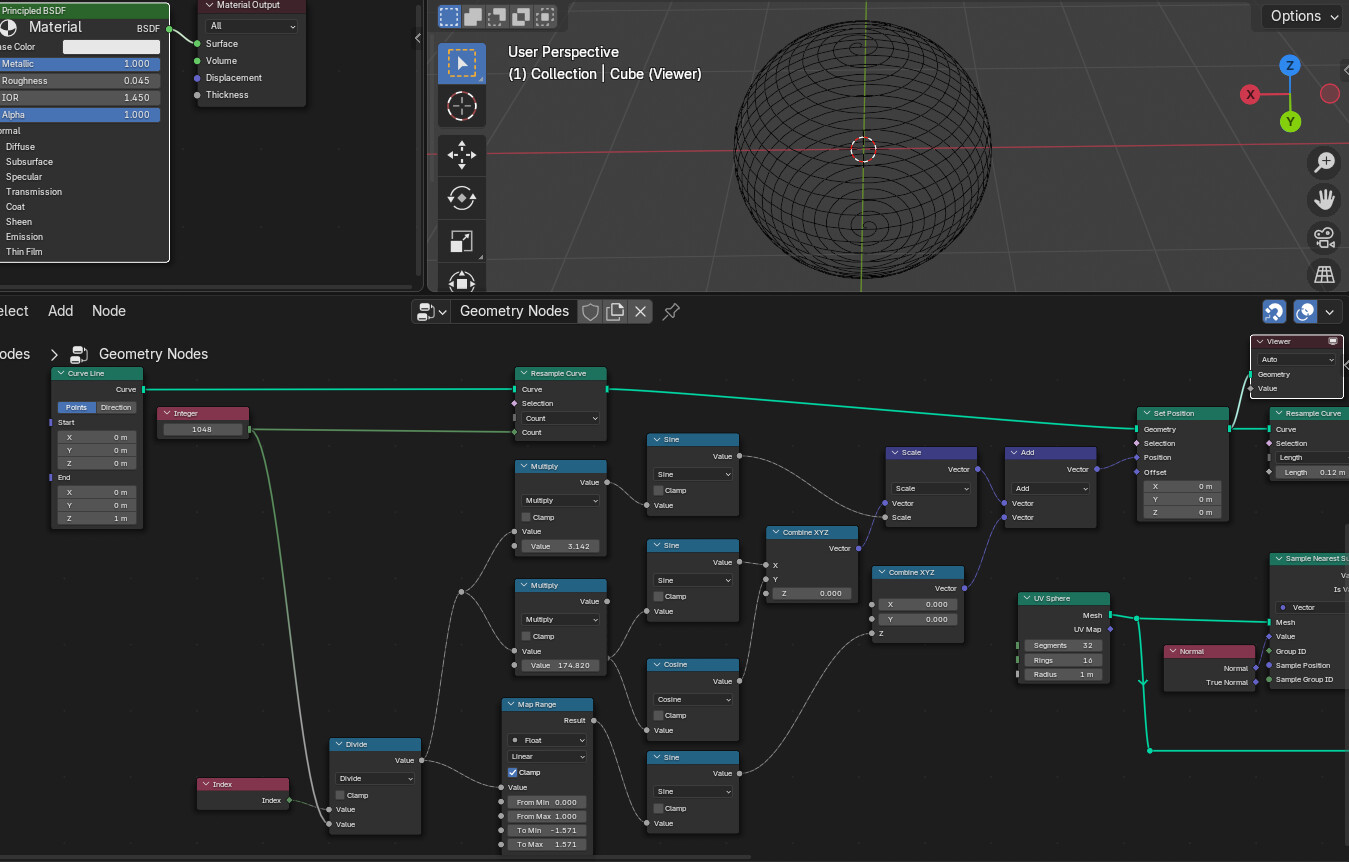The height and width of the screenshot is (862, 1349).
Task: Click the Pan view hand icon
Action: (x=1324, y=200)
